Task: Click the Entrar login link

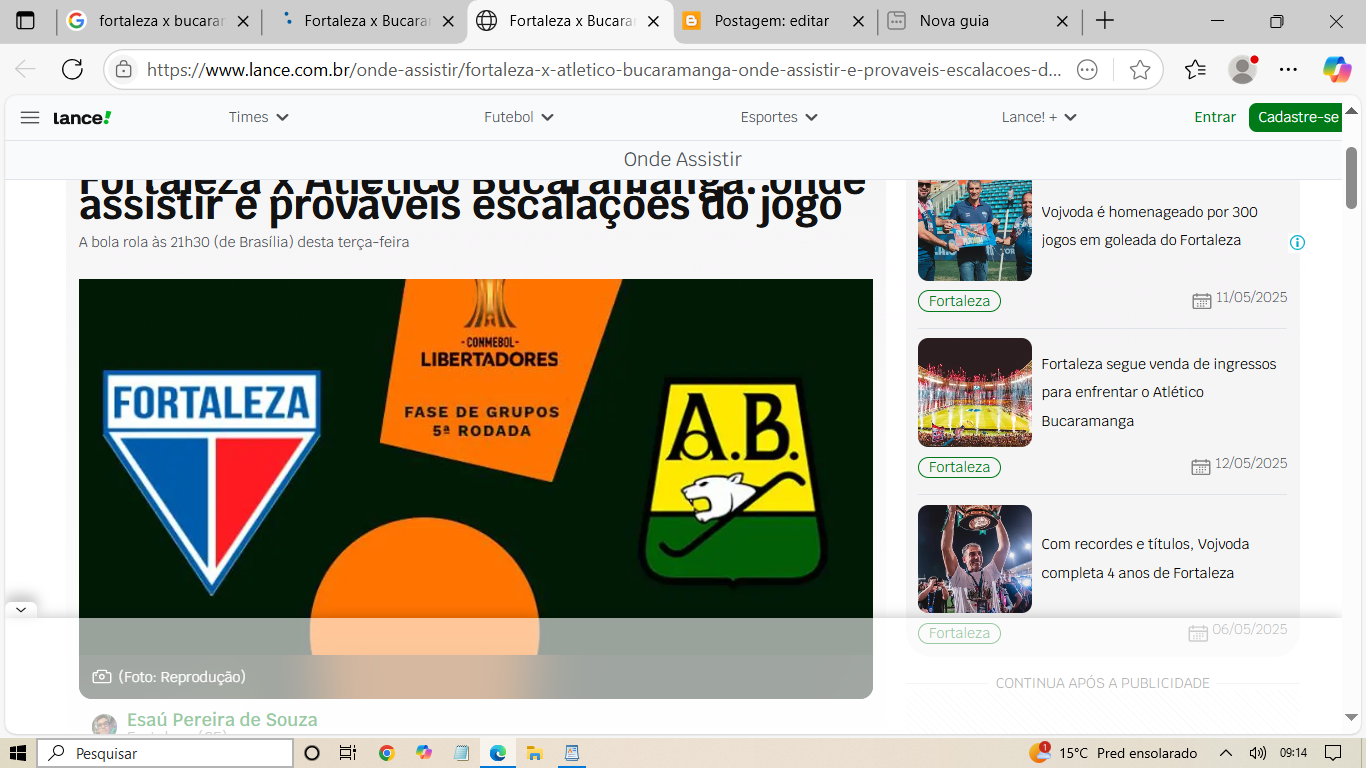Action: 1215,117
